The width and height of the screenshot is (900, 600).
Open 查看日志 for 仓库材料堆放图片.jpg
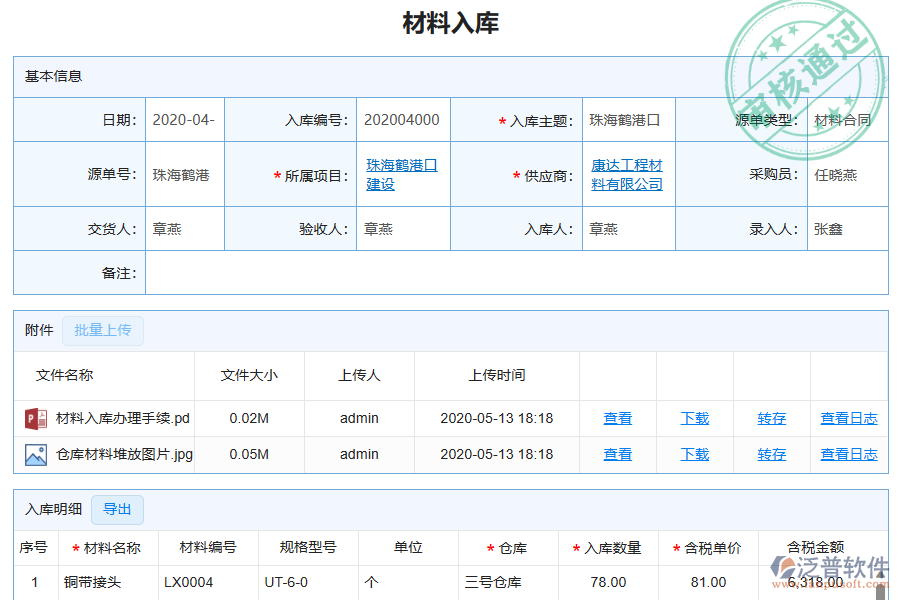point(848,454)
